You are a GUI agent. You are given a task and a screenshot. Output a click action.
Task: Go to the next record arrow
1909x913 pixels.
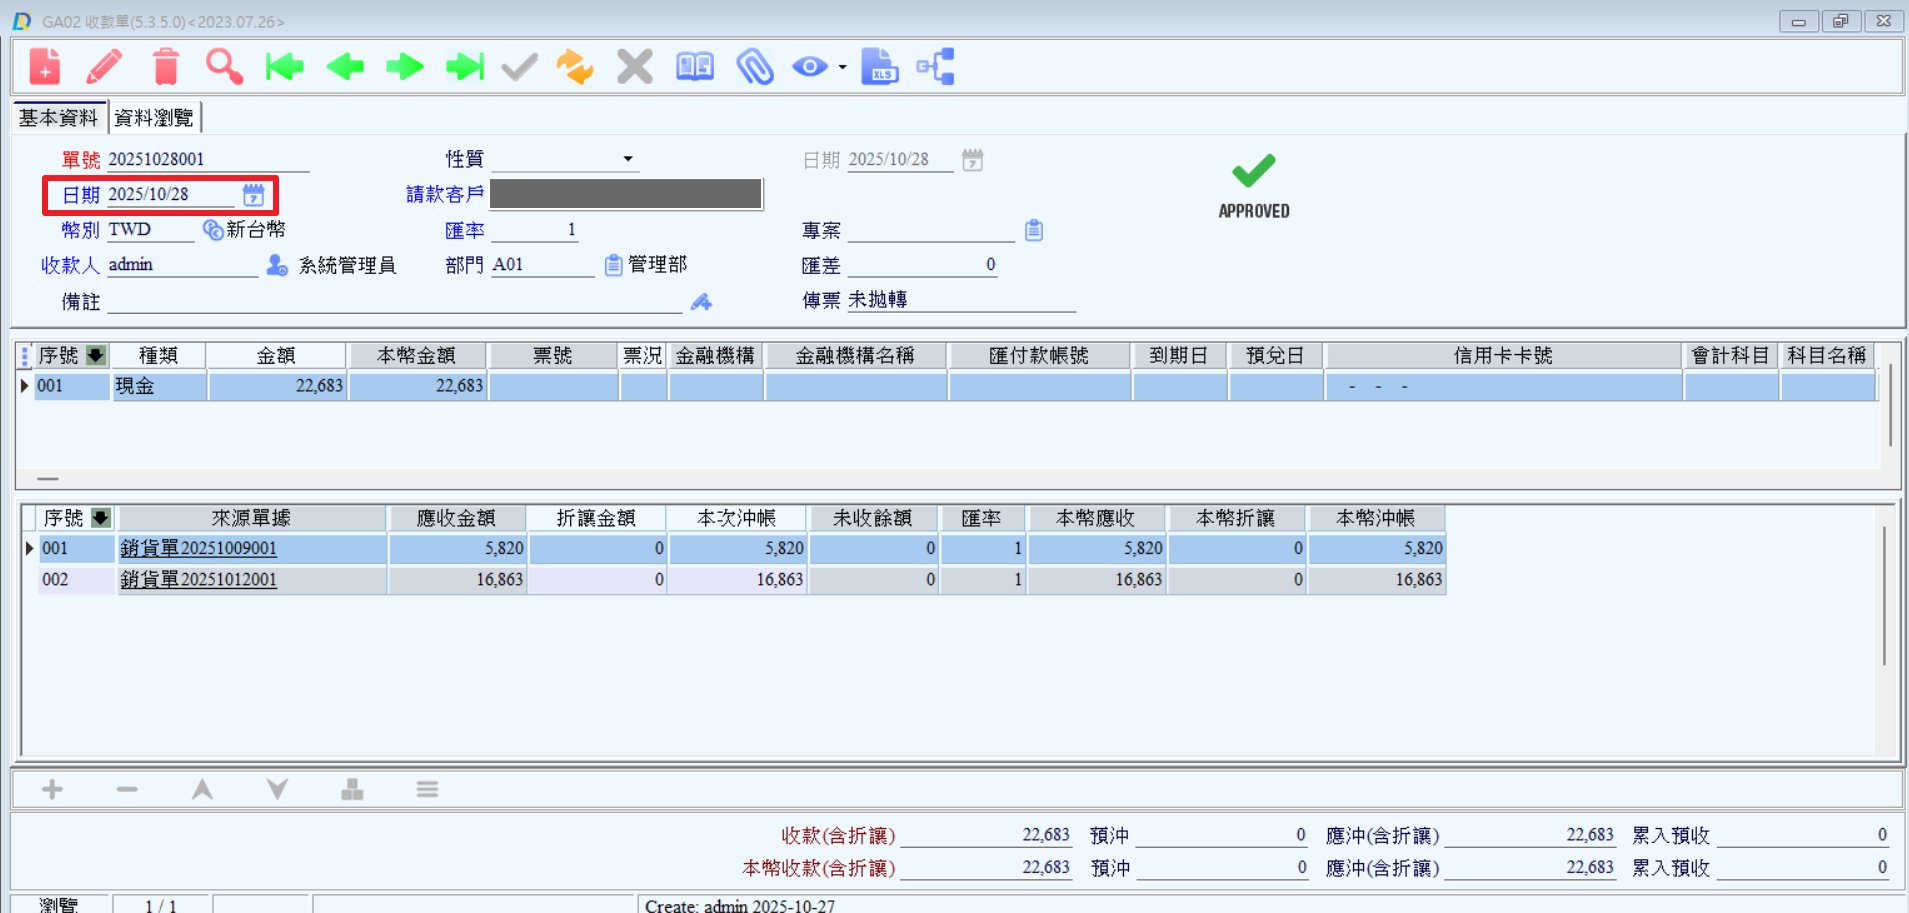click(405, 67)
